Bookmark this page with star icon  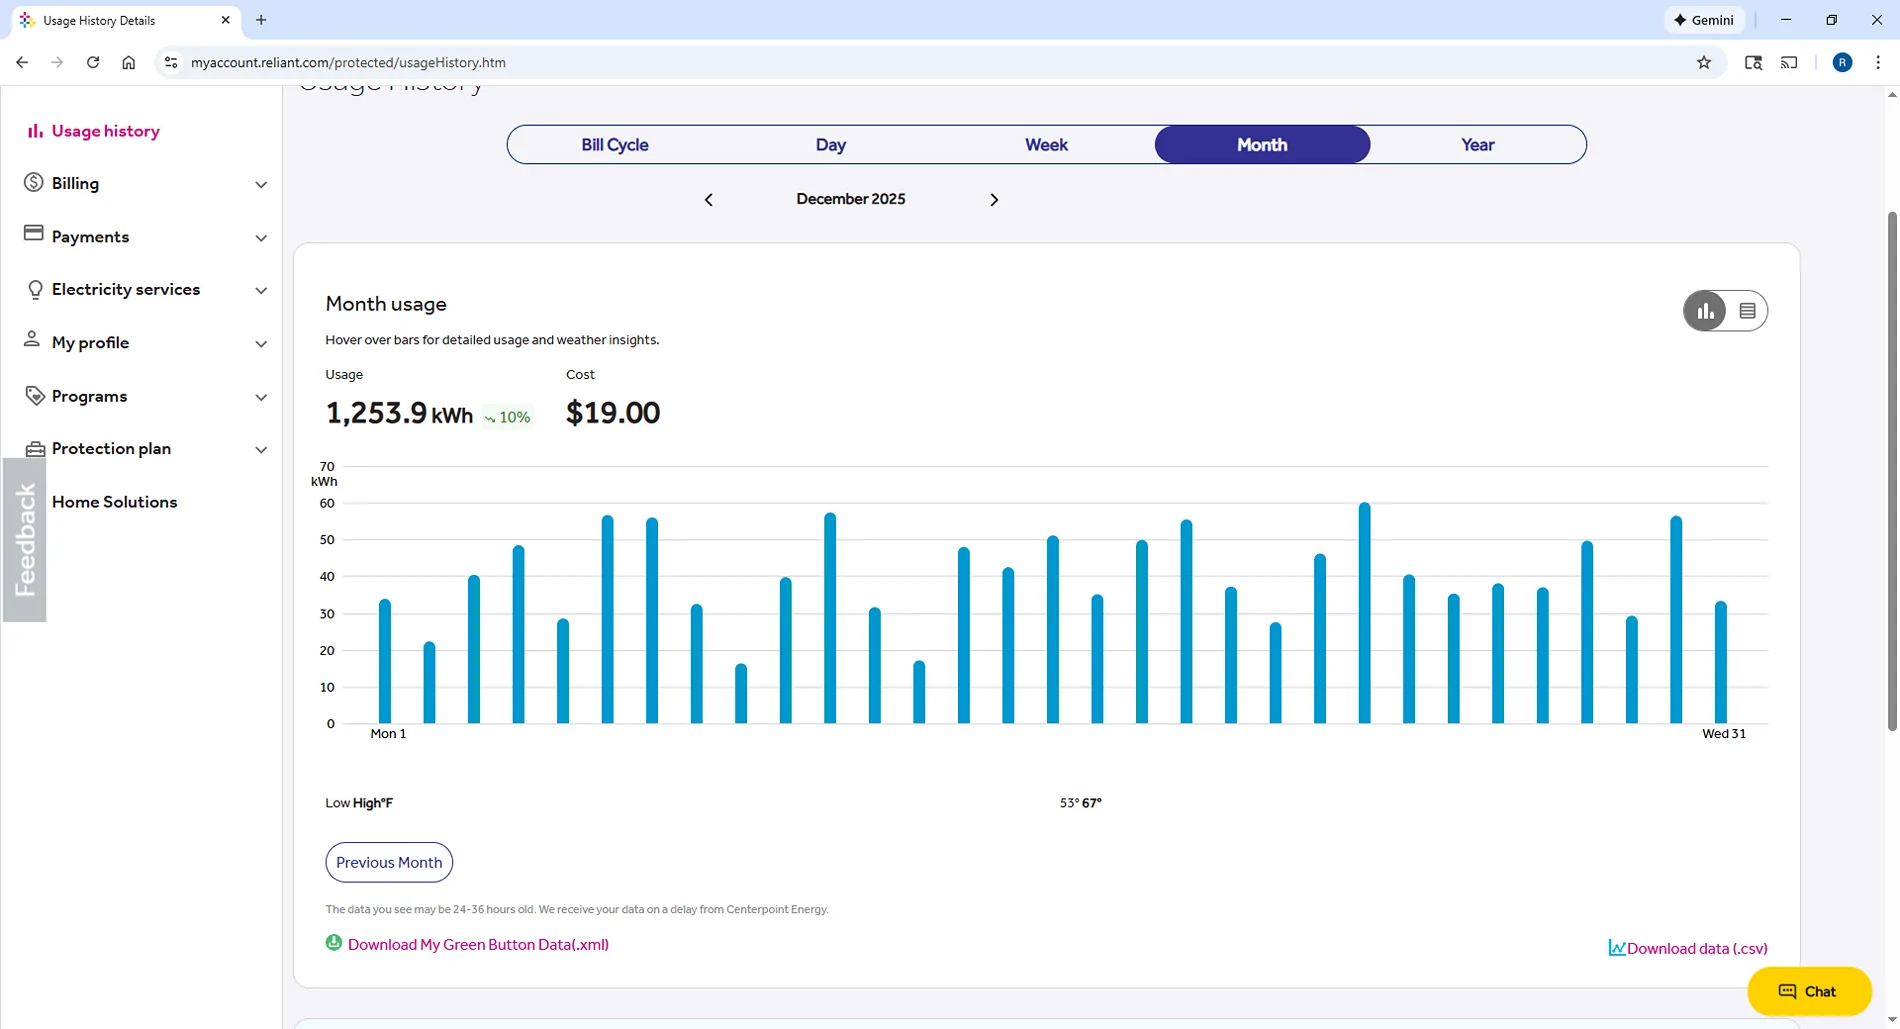coord(1704,62)
